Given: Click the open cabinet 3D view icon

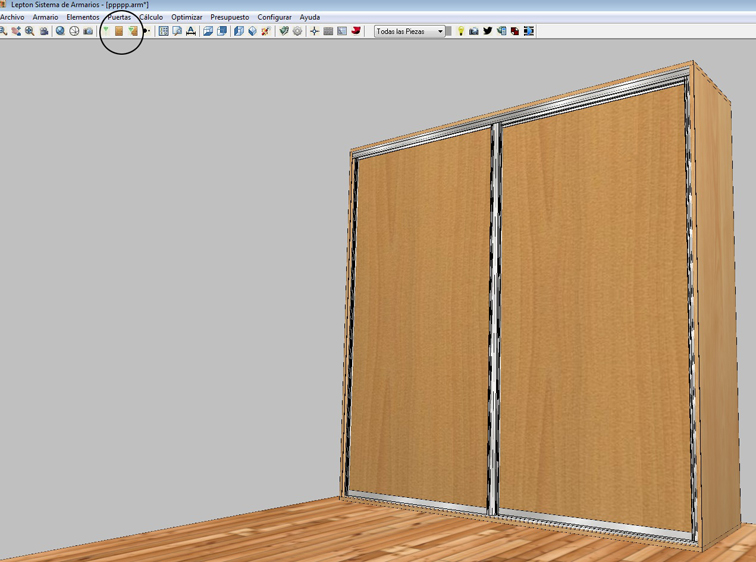Looking at the screenshot, I should [x=239, y=31].
